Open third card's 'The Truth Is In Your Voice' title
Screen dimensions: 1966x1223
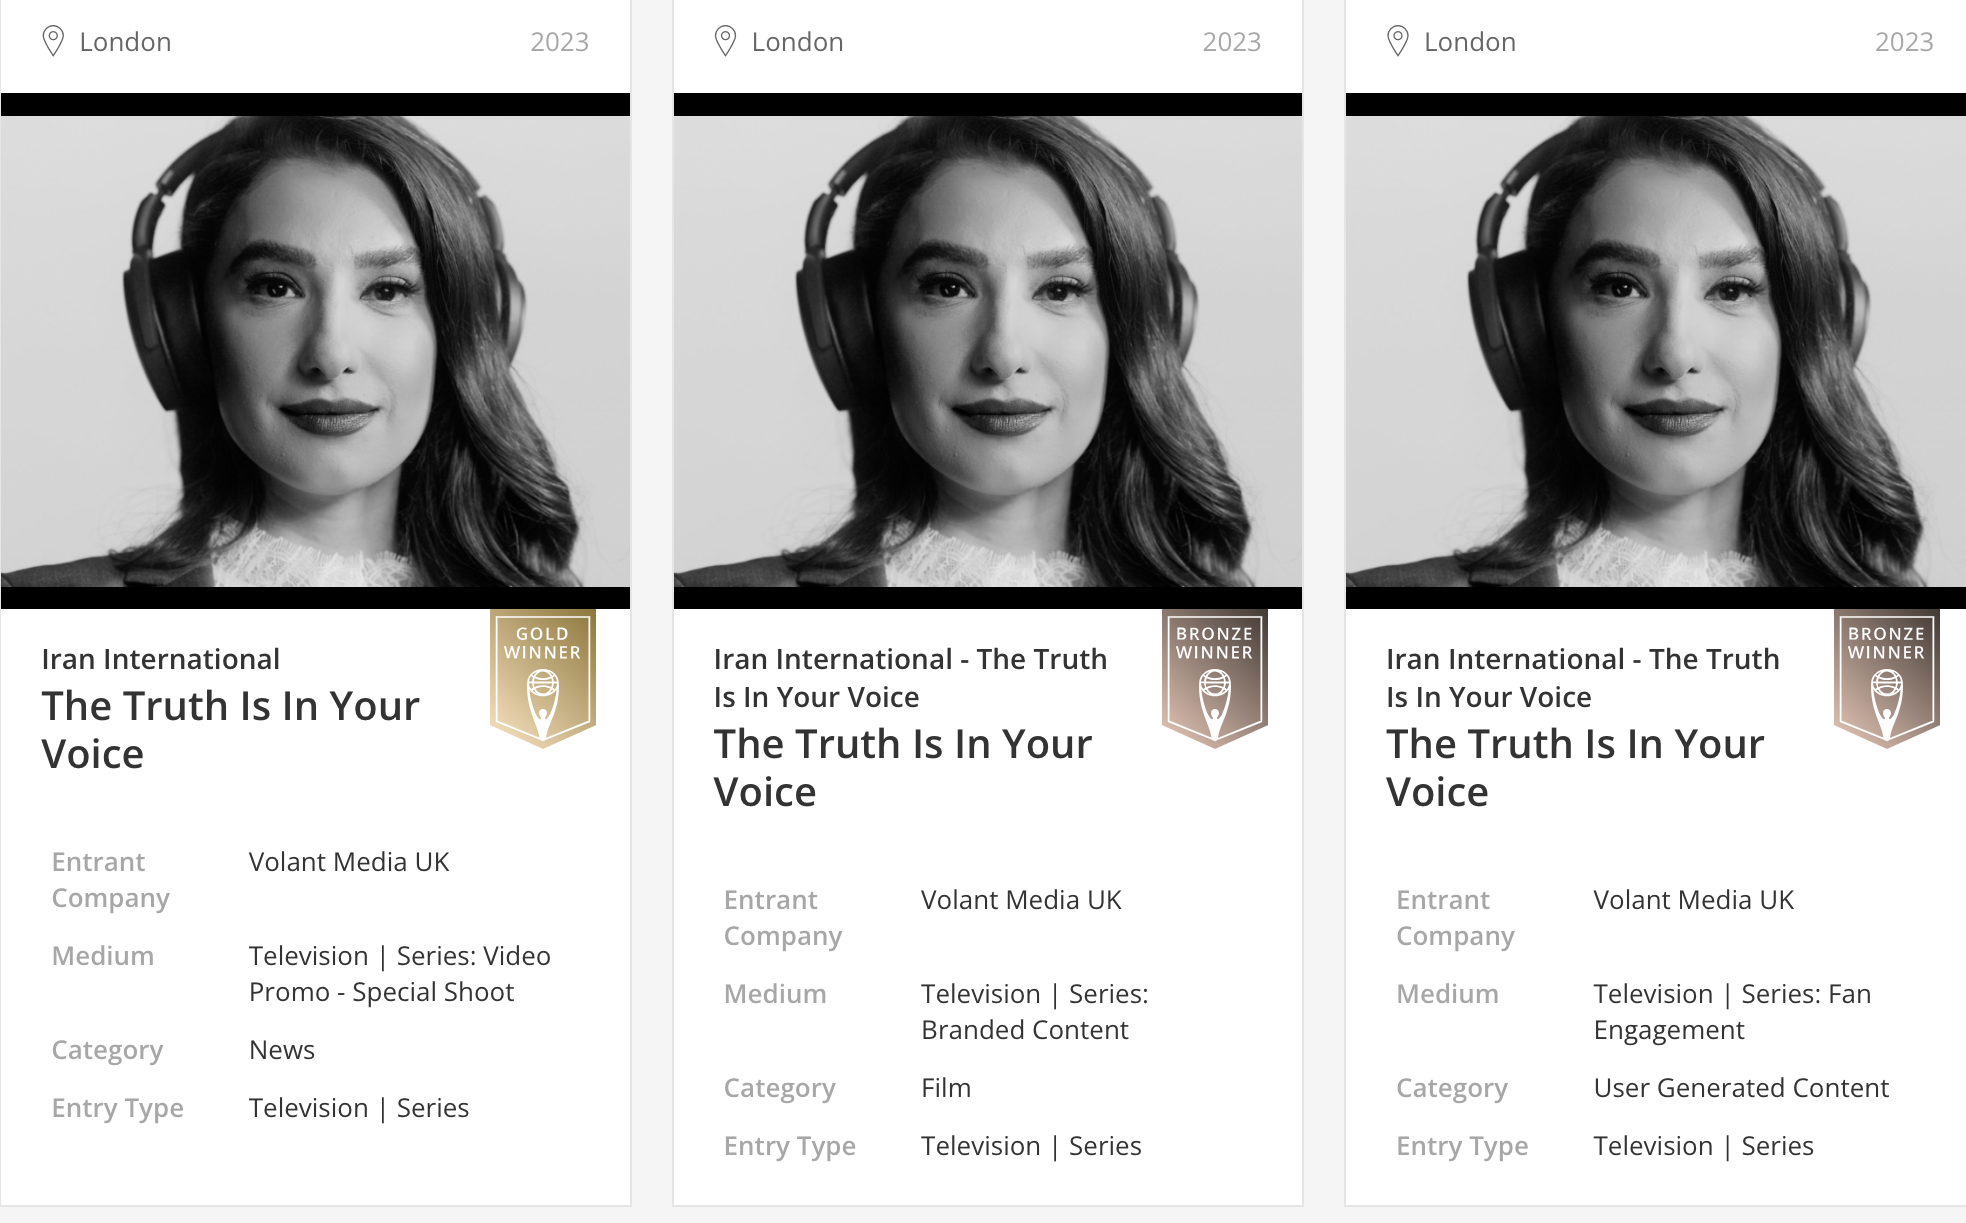[1574, 767]
